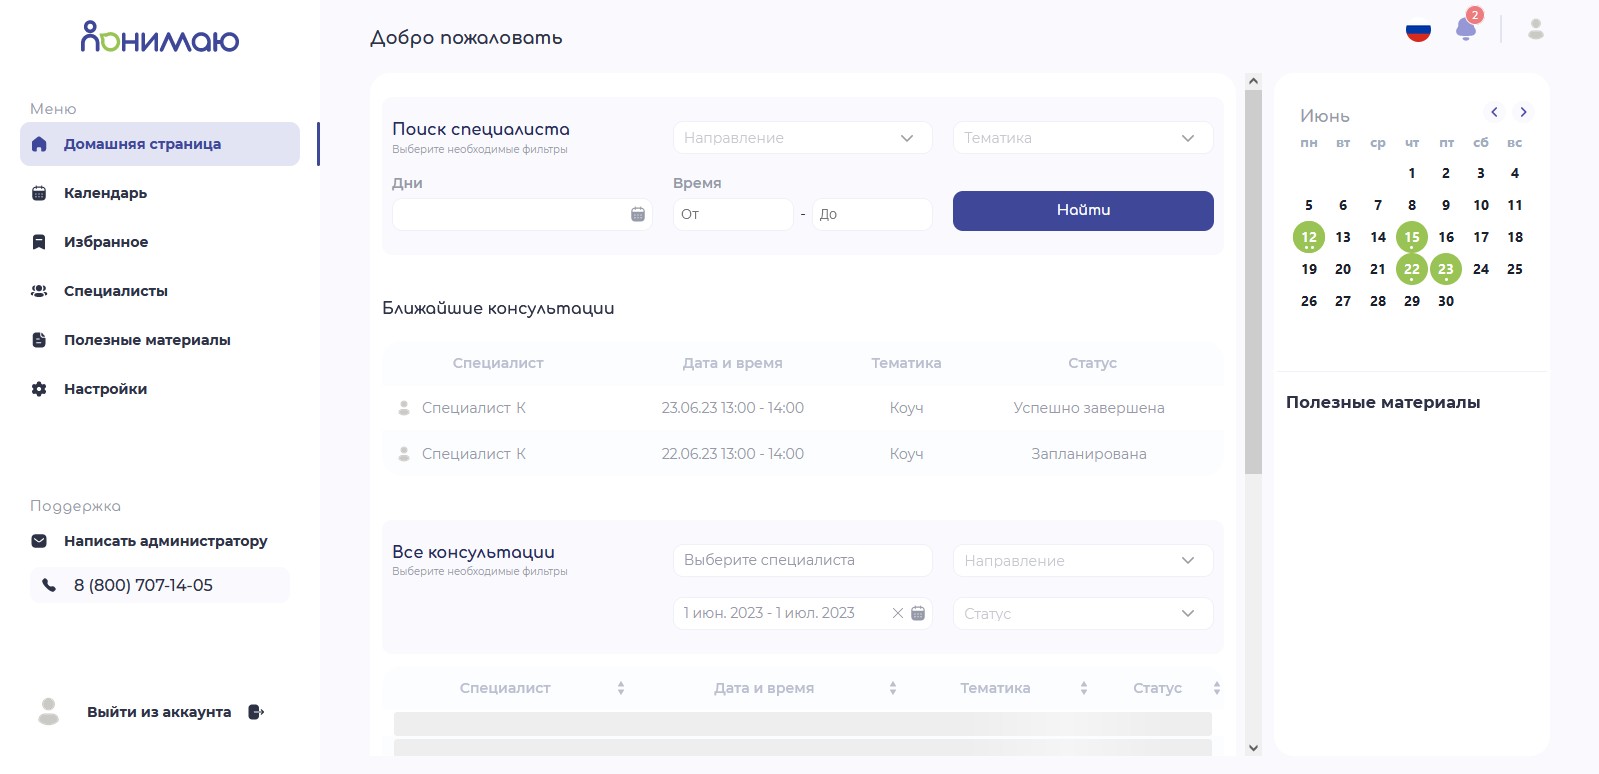This screenshot has width=1599, height=774.
Task: Sort the Дата и время column
Action: click(x=893, y=688)
